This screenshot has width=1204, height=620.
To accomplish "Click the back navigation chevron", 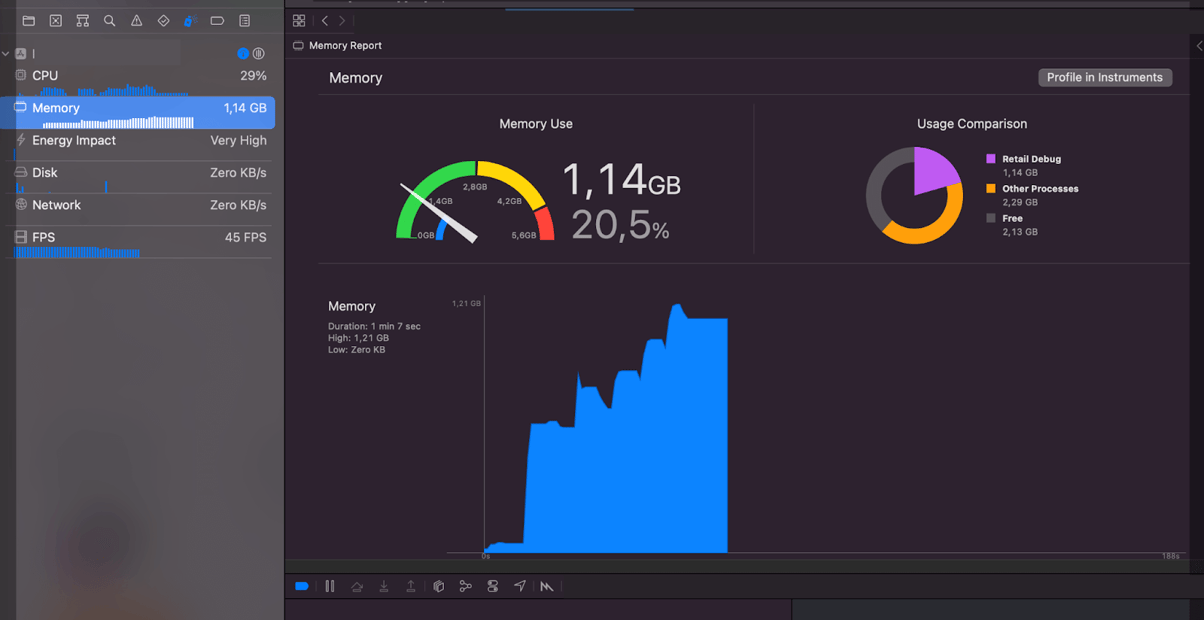I will click(x=325, y=20).
